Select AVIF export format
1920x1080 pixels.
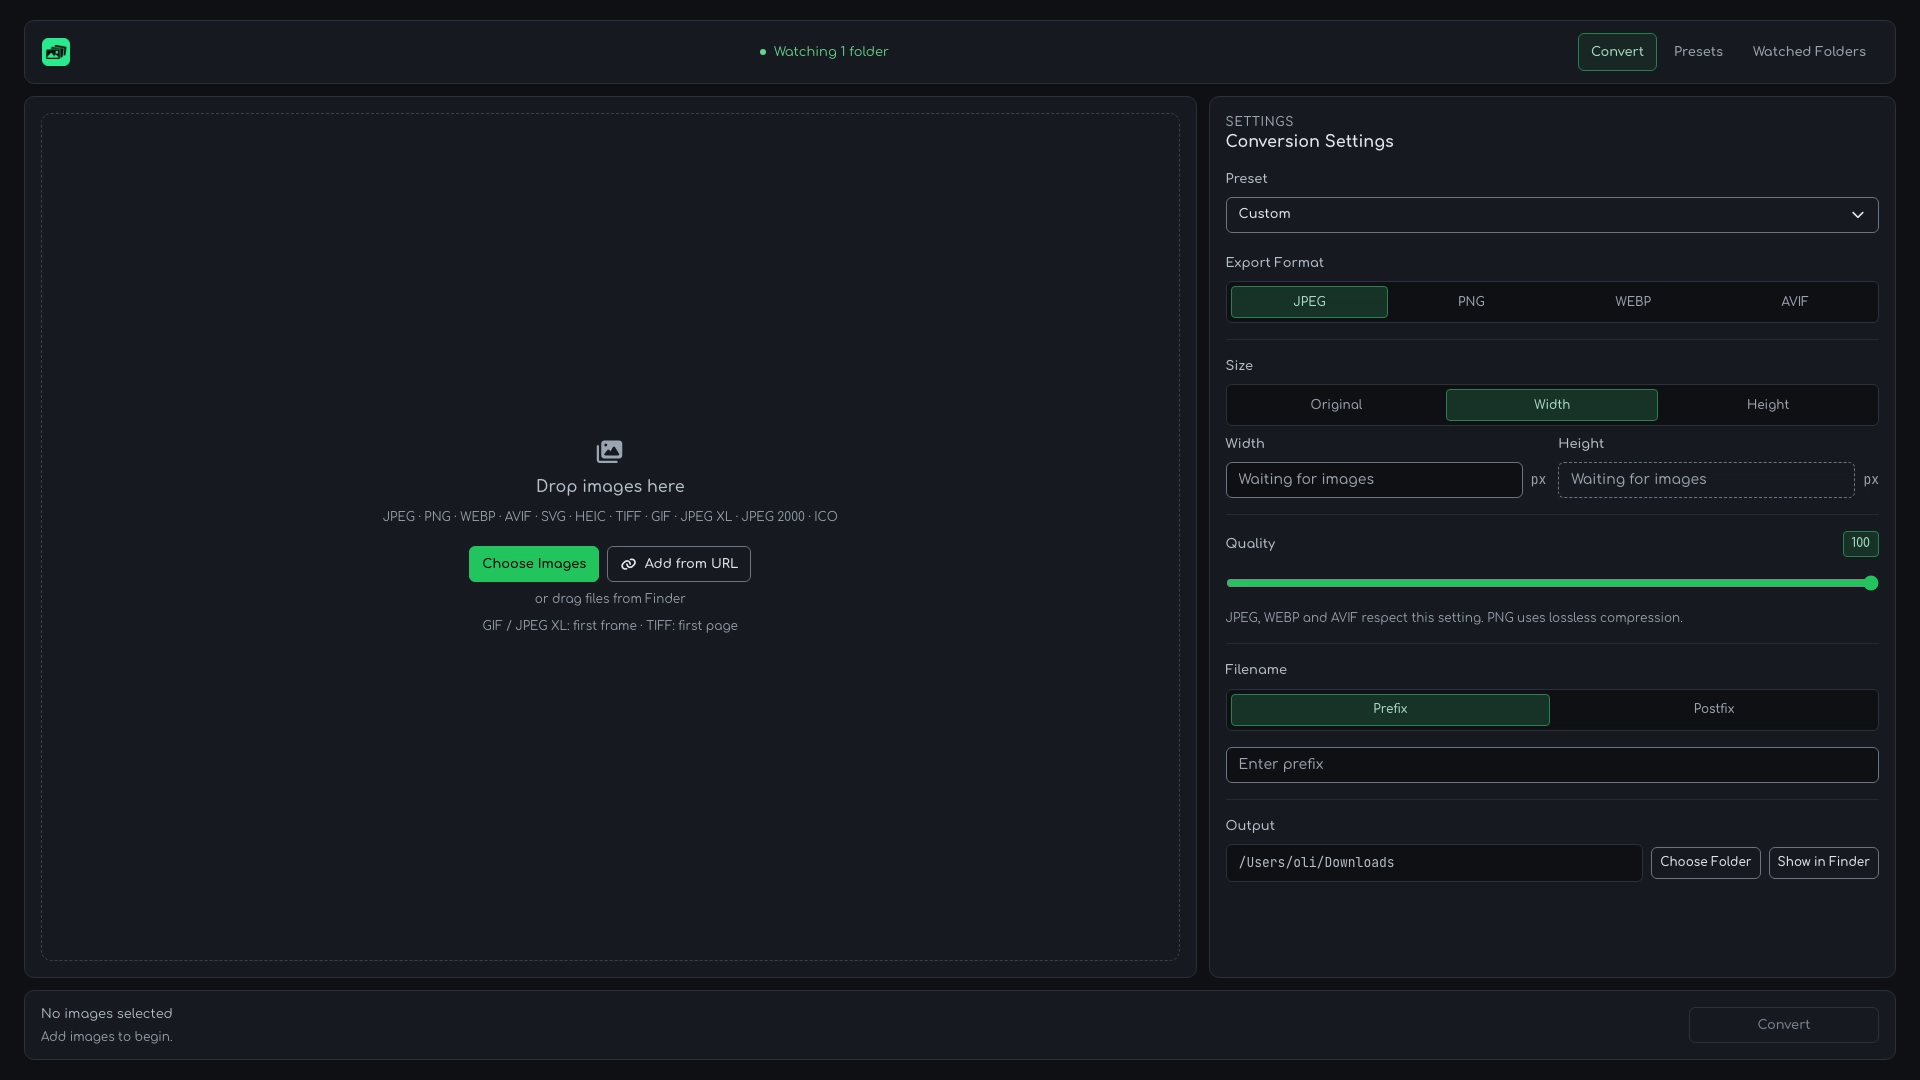click(x=1794, y=302)
